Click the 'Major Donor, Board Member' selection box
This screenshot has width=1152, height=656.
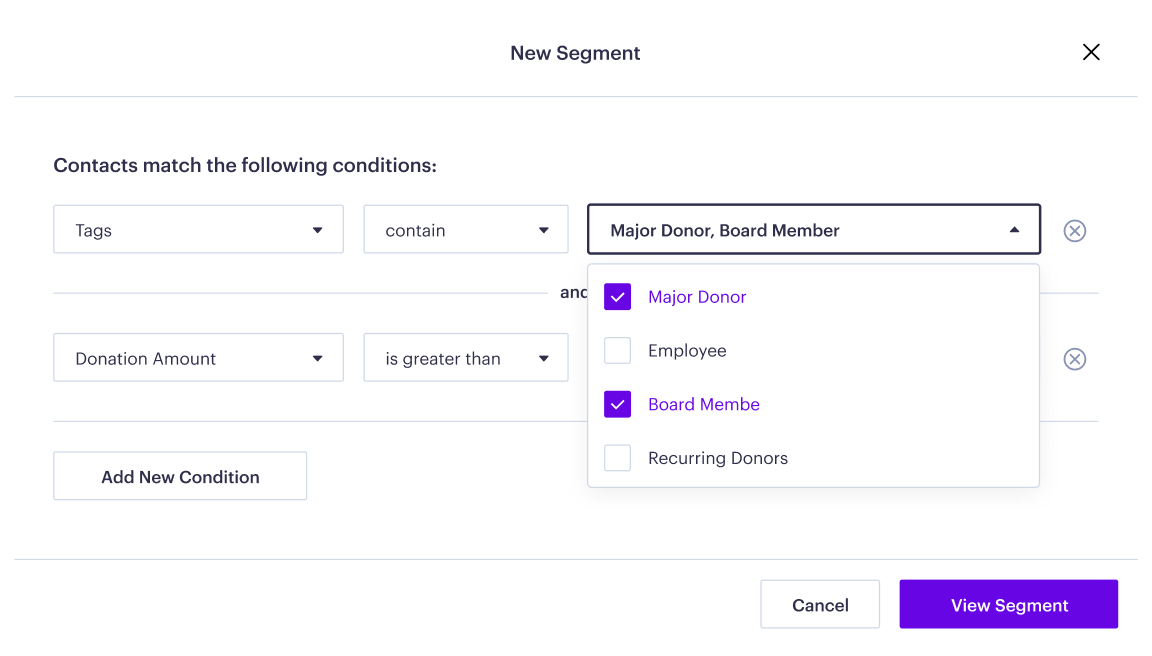tap(790, 230)
